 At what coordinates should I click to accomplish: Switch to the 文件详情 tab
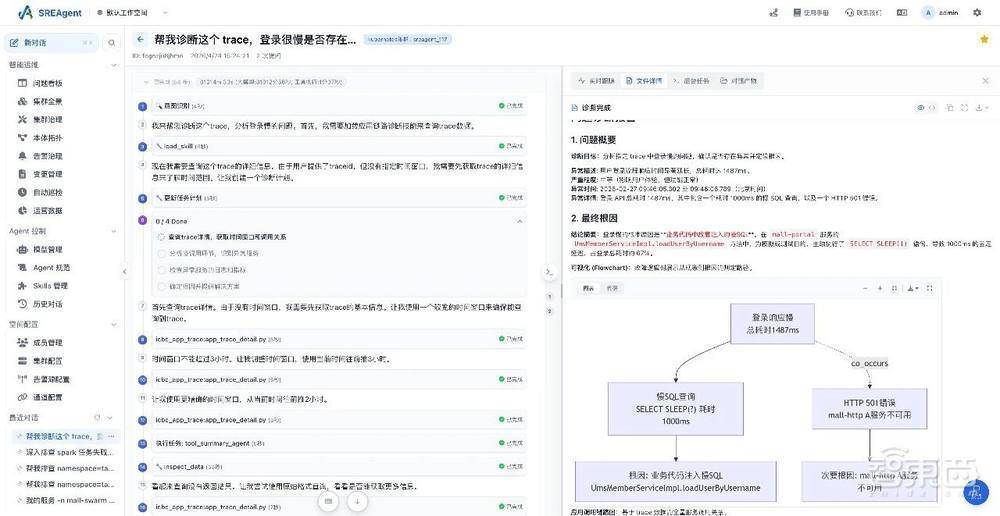pos(644,81)
